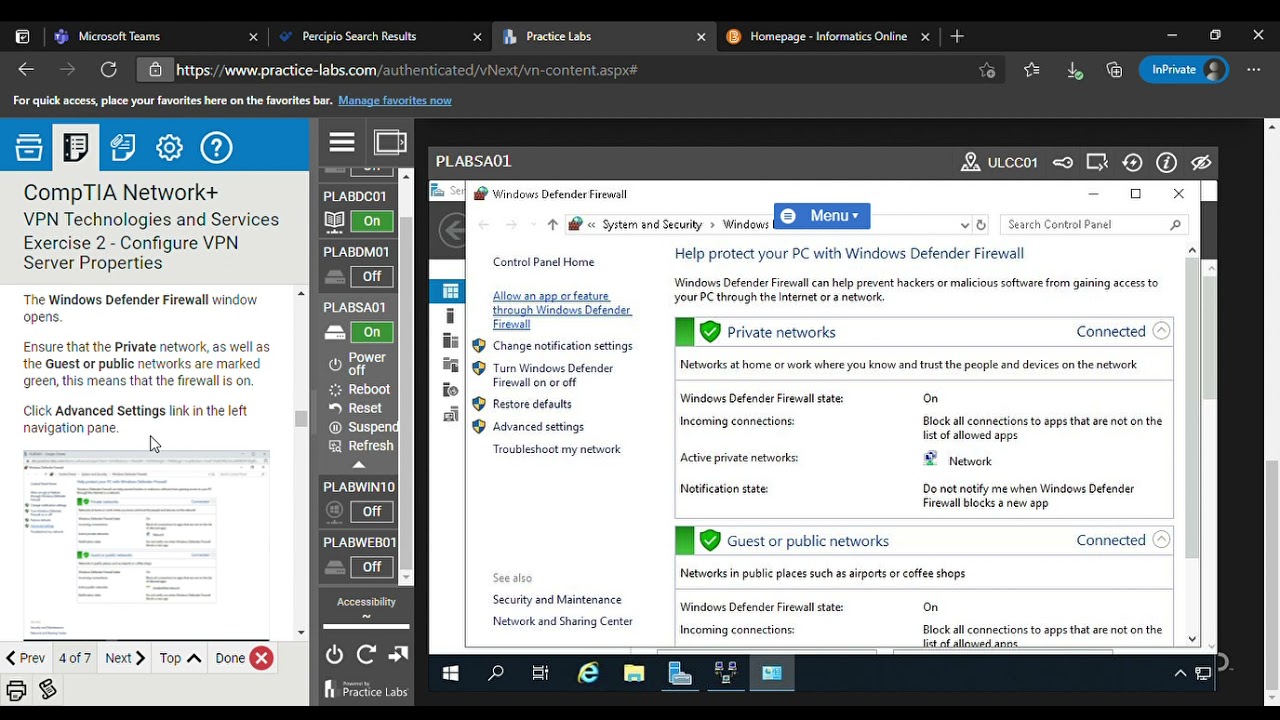Select Refresh for PLABSA01
The image size is (1280, 720).
(x=361, y=446)
